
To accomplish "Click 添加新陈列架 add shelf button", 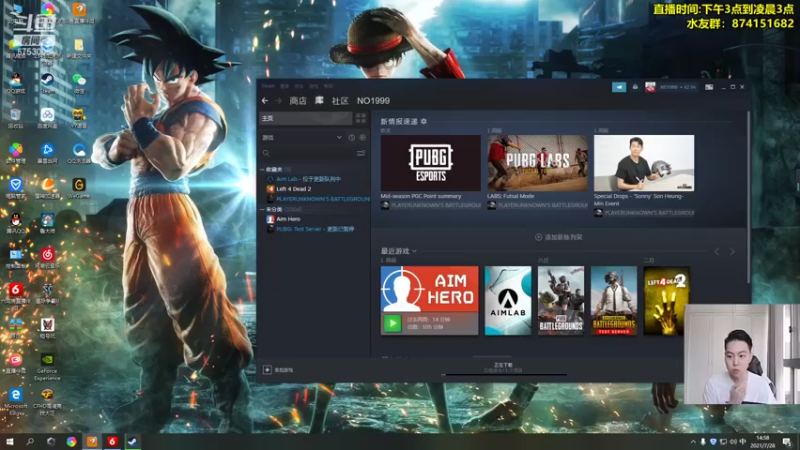I will click(559, 237).
